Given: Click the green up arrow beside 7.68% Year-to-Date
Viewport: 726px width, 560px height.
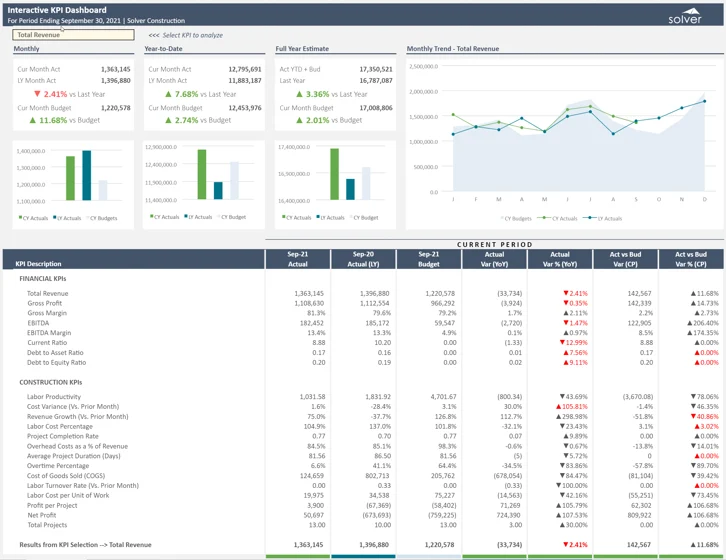Looking at the screenshot, I should (168, 94).
